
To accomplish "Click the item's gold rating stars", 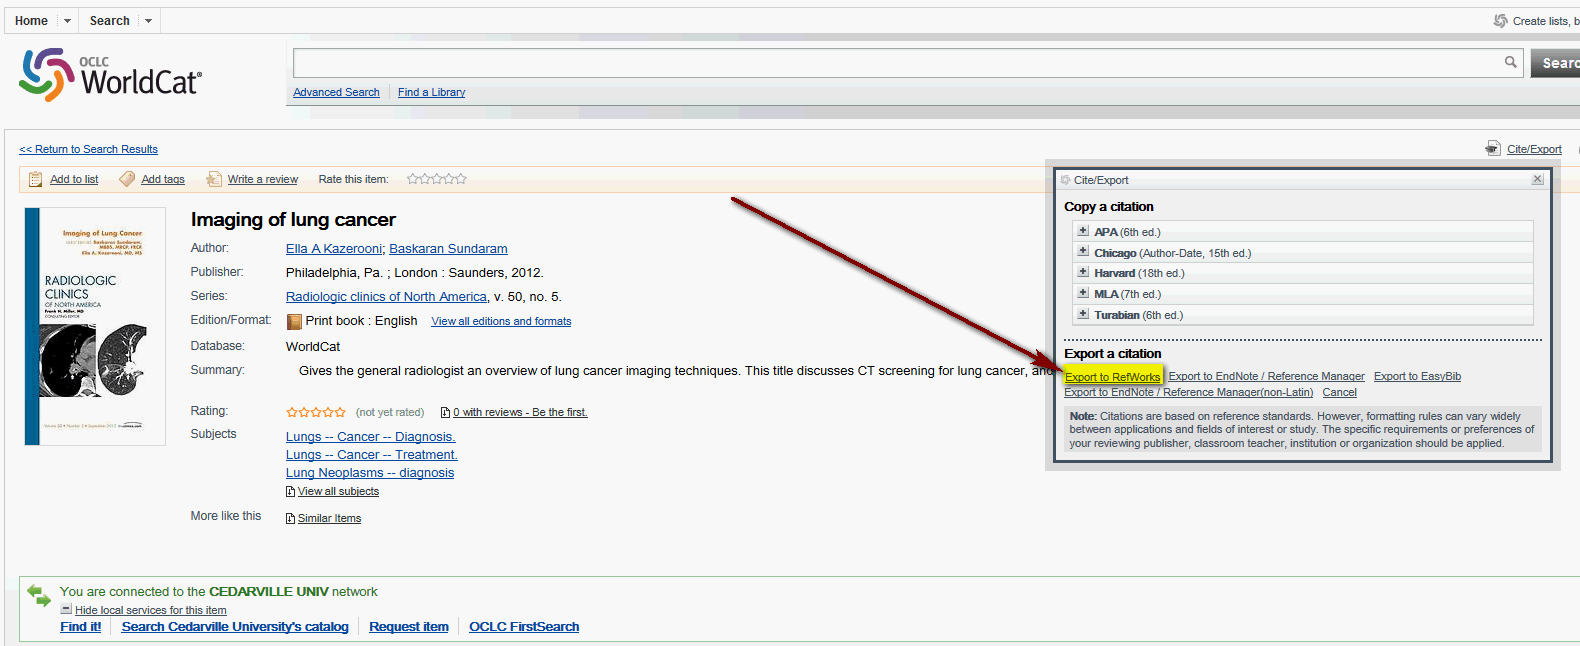I will 316,412.
